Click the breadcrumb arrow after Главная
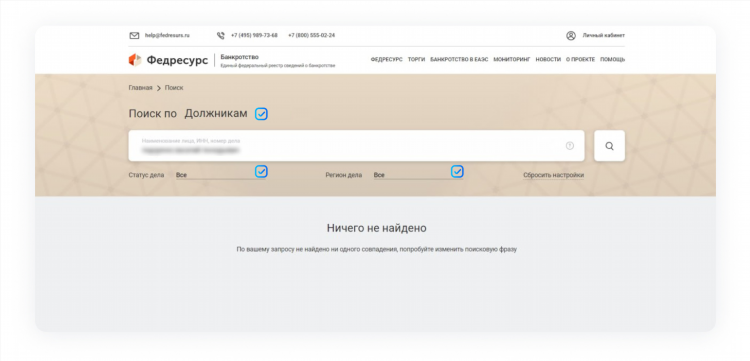The image size is (750, 361). point(159,88)
